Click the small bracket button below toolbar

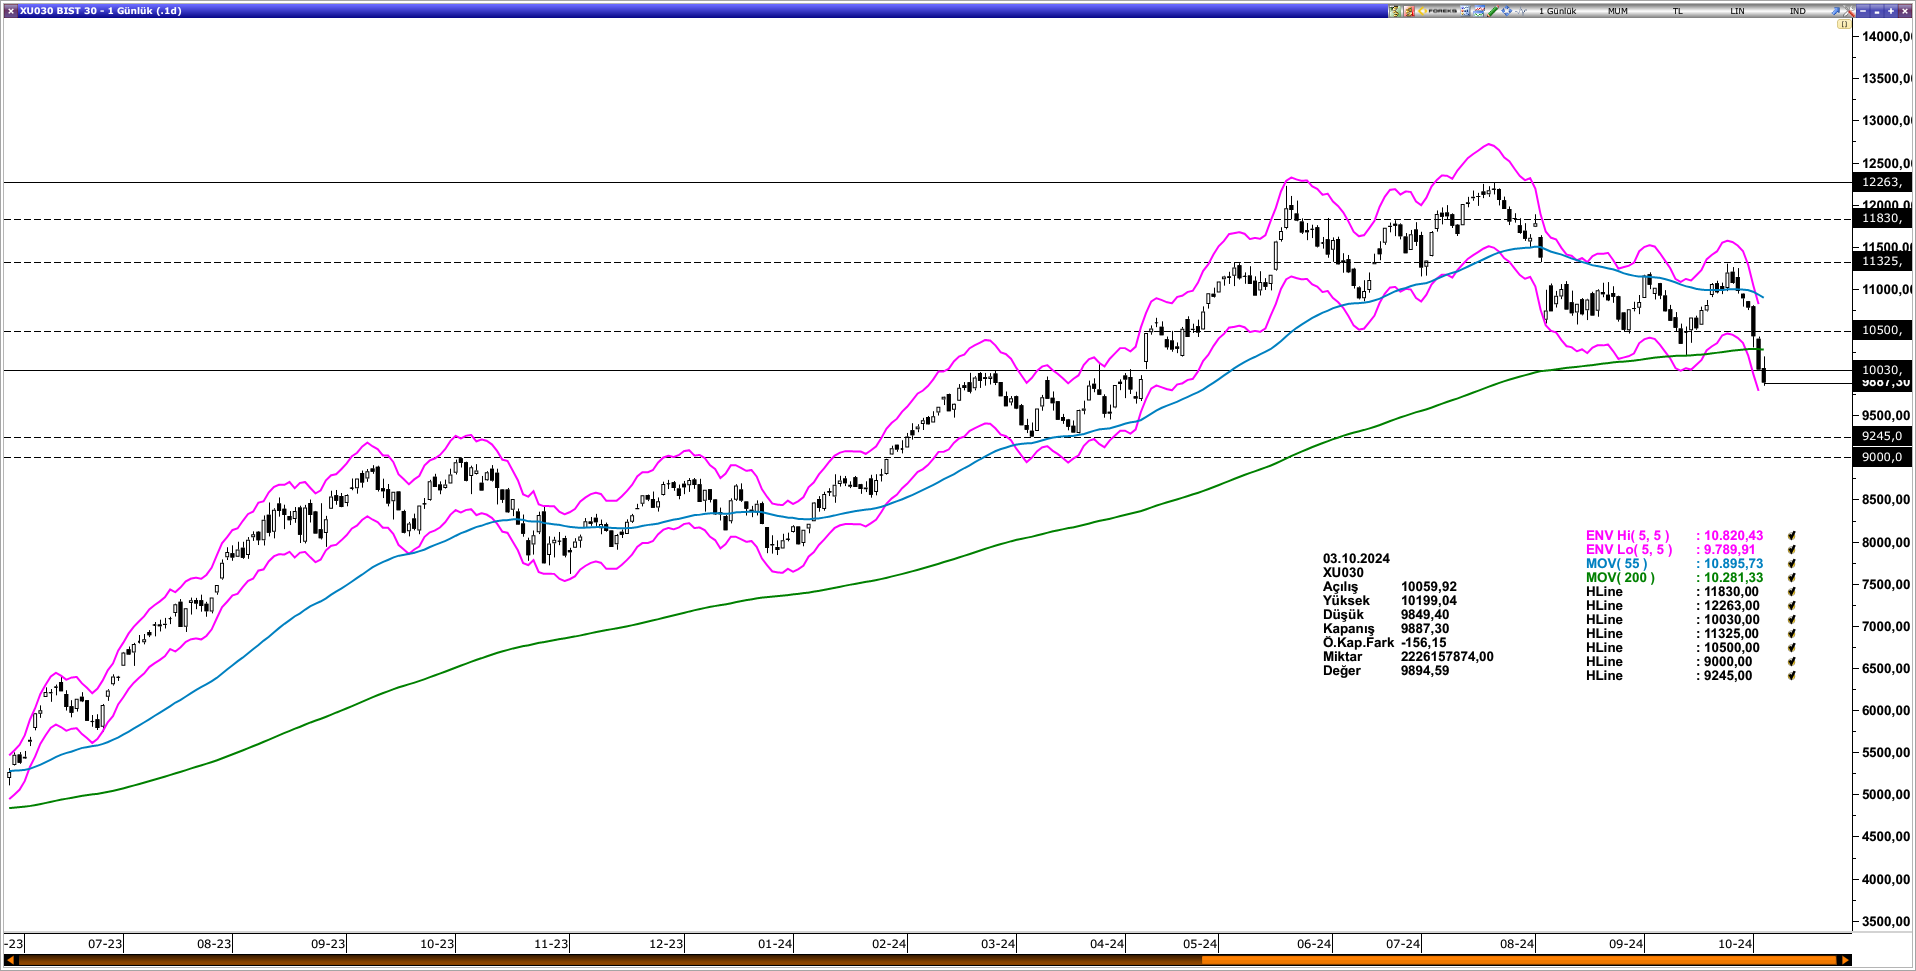pyautogui.click(x=1844, y=24)
